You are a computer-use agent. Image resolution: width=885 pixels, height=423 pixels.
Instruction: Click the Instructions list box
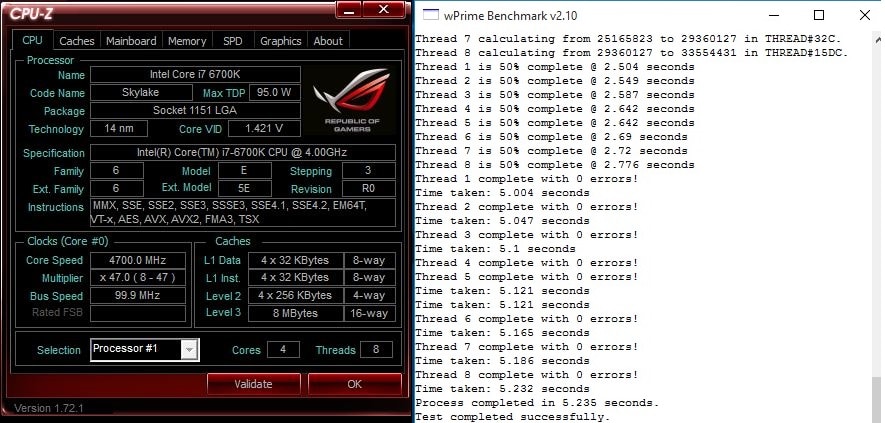coord(243,212)
